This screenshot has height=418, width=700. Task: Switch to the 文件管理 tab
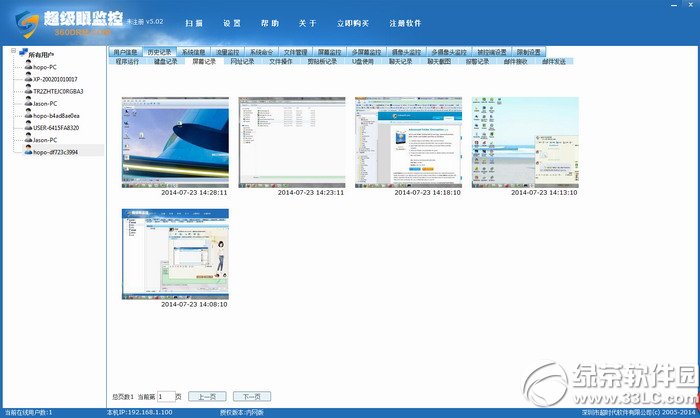pyautogui.click(x=295, y=52)
